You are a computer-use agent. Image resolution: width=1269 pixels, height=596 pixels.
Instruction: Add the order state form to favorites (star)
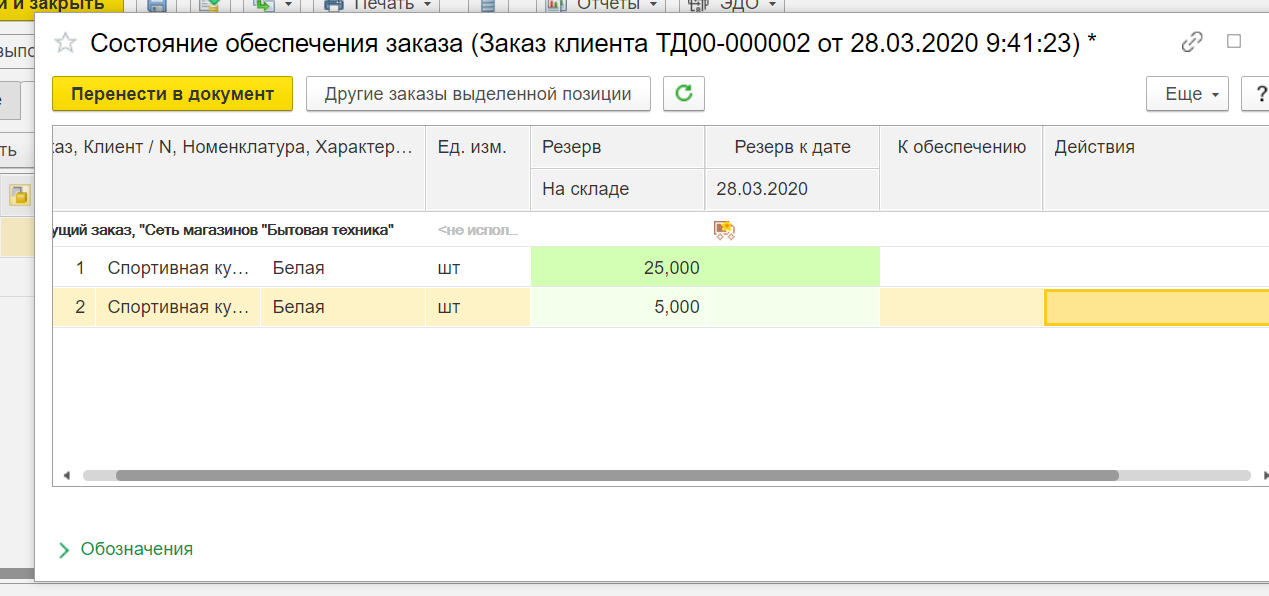pyautogui.click(x=65, y=43)
